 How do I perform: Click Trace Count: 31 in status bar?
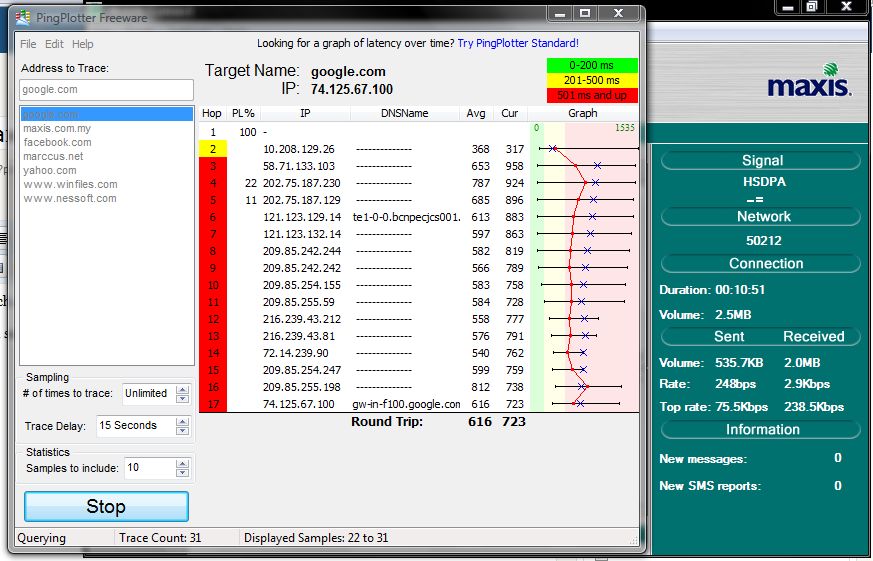coord(160,538)
